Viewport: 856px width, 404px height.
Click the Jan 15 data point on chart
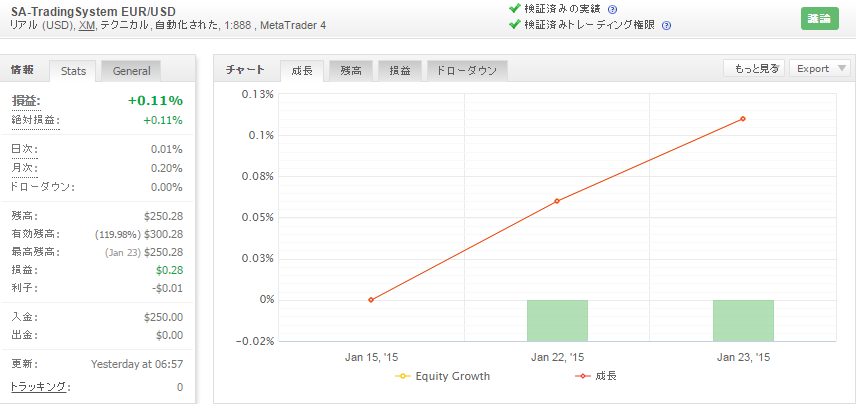tap(371, 300)
